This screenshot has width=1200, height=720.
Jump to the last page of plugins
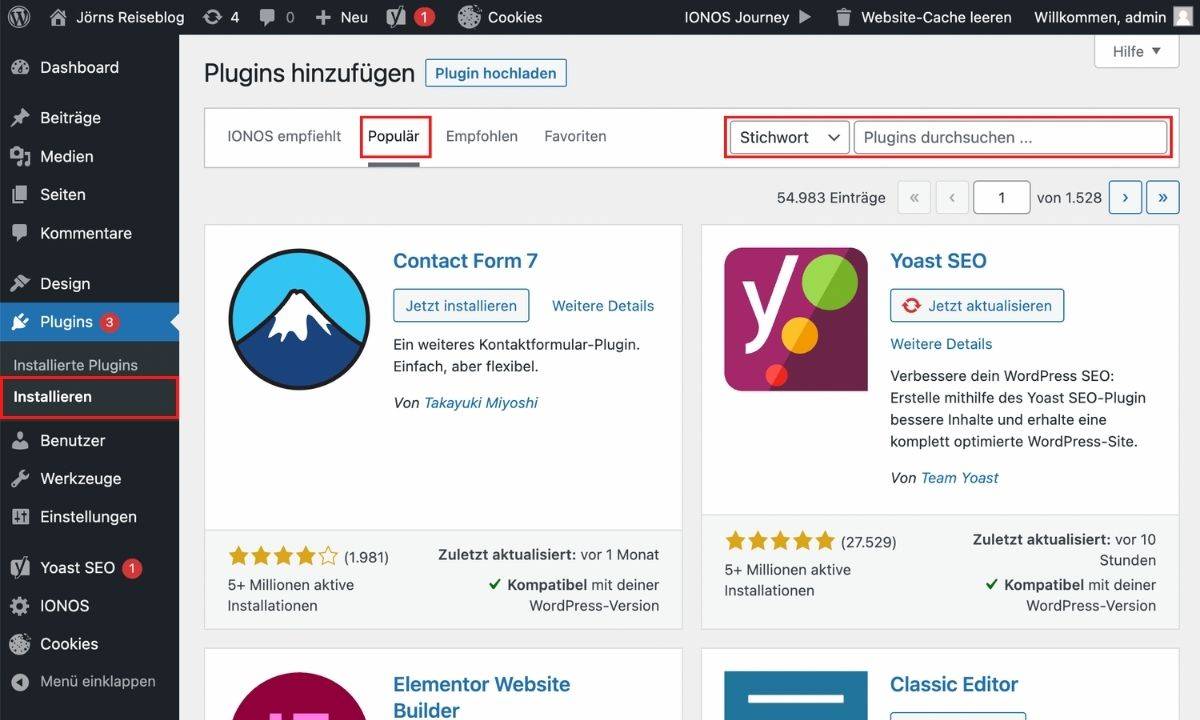point(1162,198)
